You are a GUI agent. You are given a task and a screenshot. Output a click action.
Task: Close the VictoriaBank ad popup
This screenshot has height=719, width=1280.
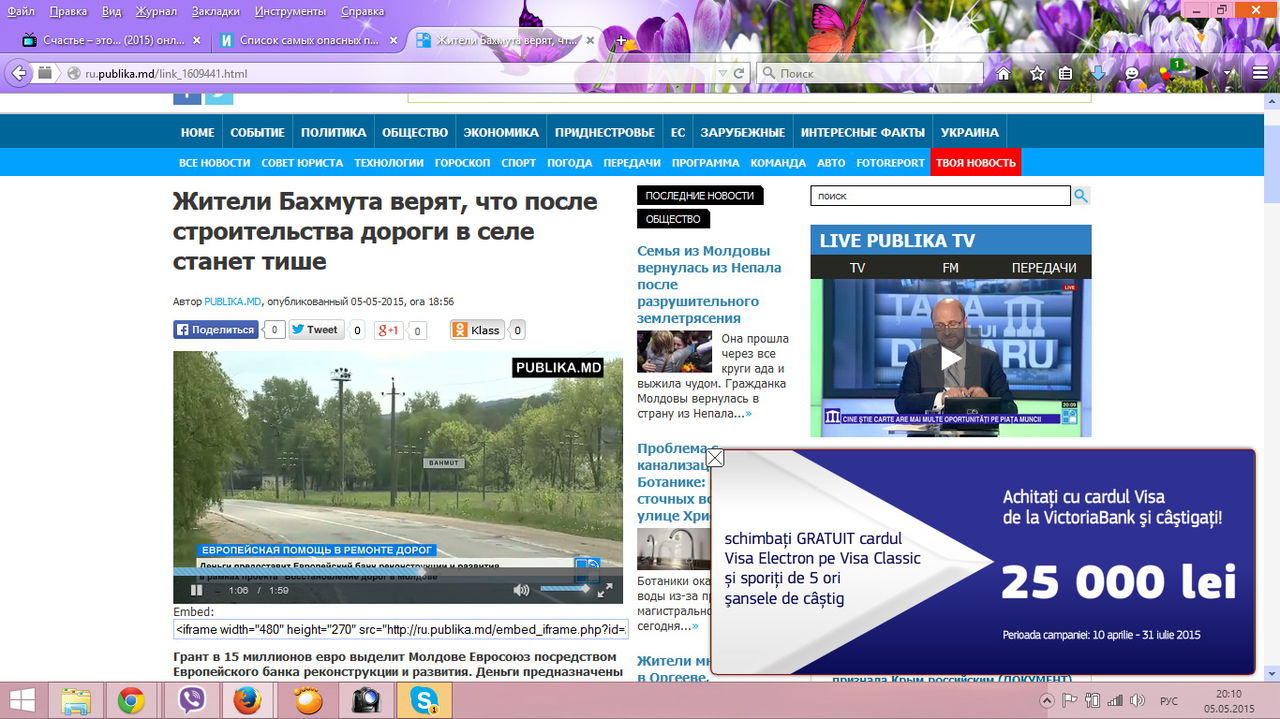(x=715, y=458)
